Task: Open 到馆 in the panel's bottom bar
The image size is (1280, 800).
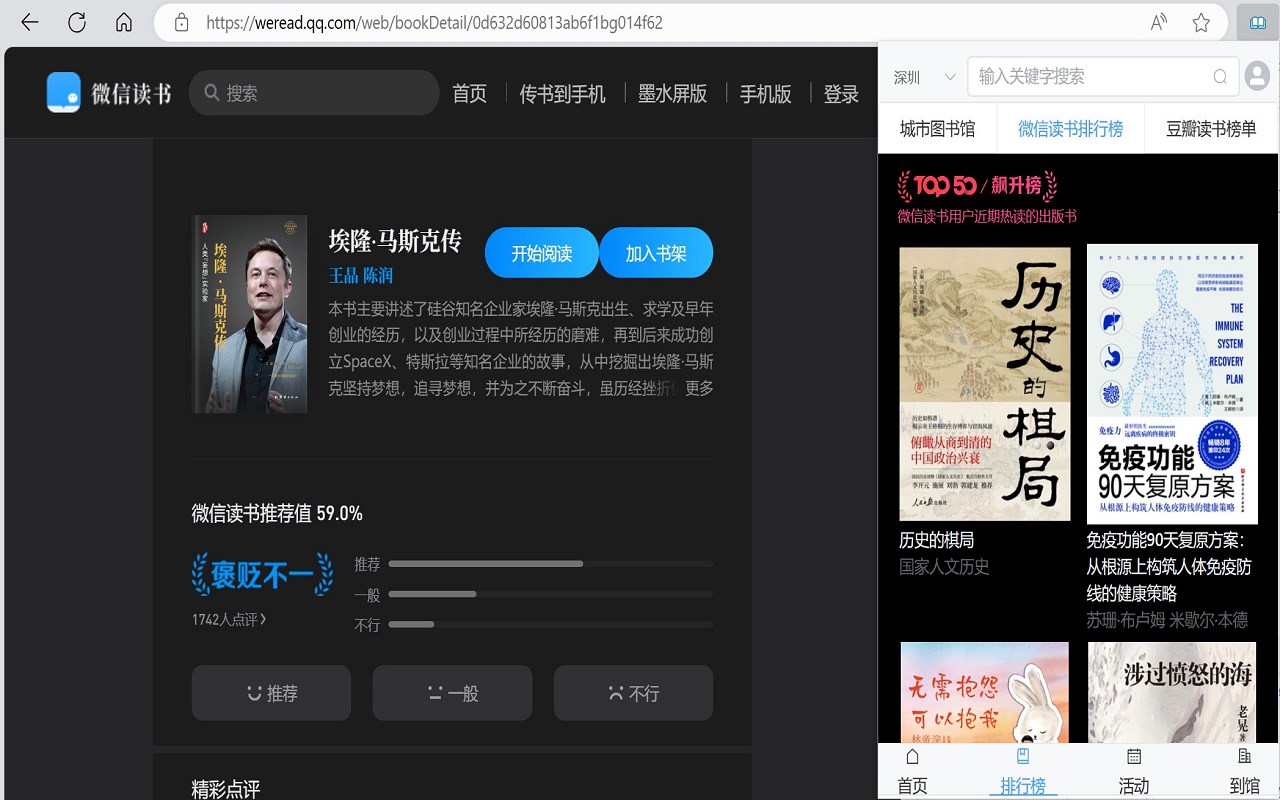Action: tap(1245, 772)
